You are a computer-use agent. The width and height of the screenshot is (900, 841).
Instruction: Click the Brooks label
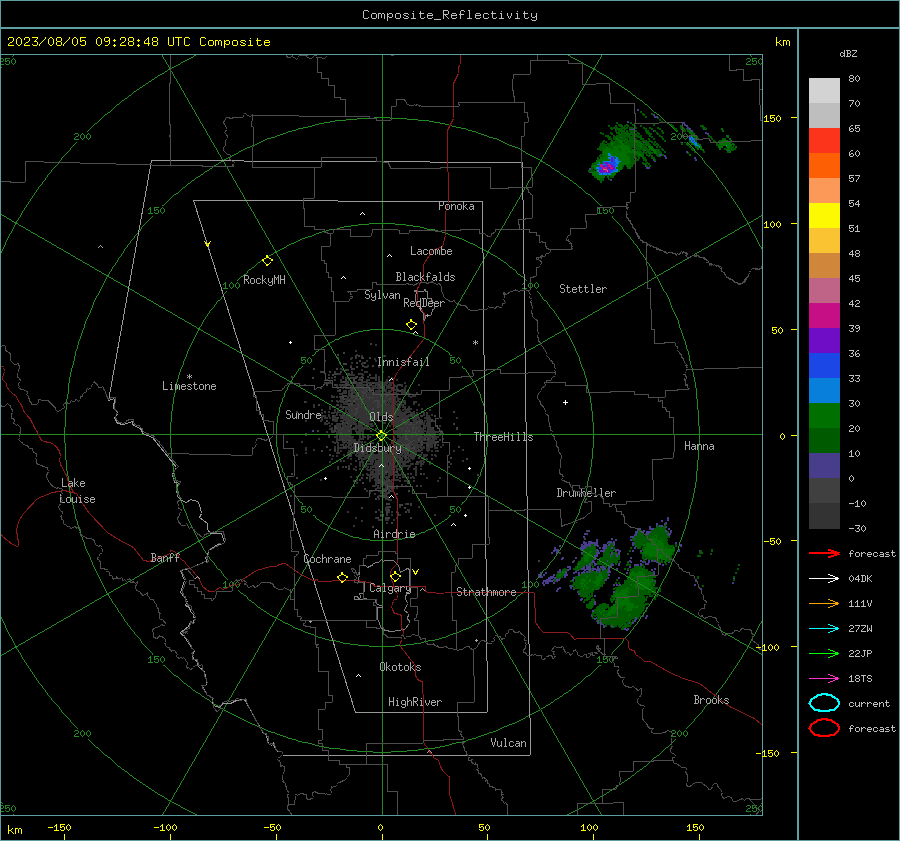tap(711, 700)
